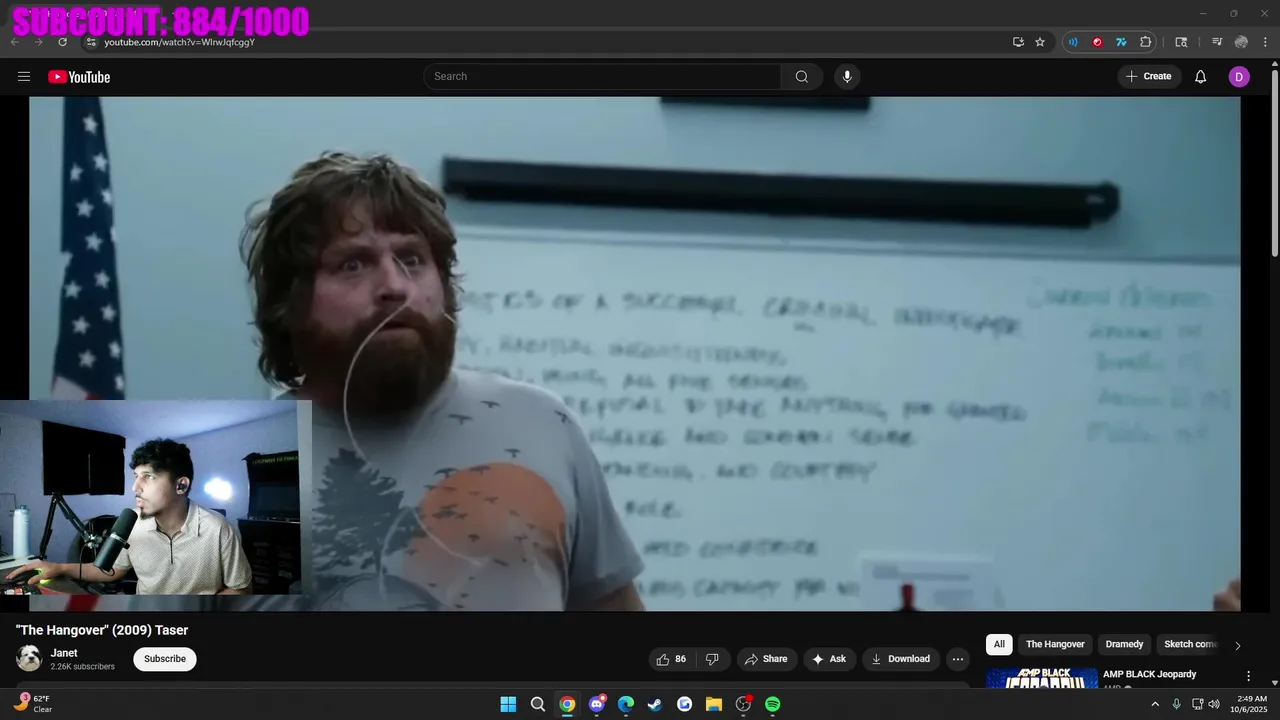Focus the YouTube search field
This screenshot has width=1280, height=720.
(x=603, y=77)
